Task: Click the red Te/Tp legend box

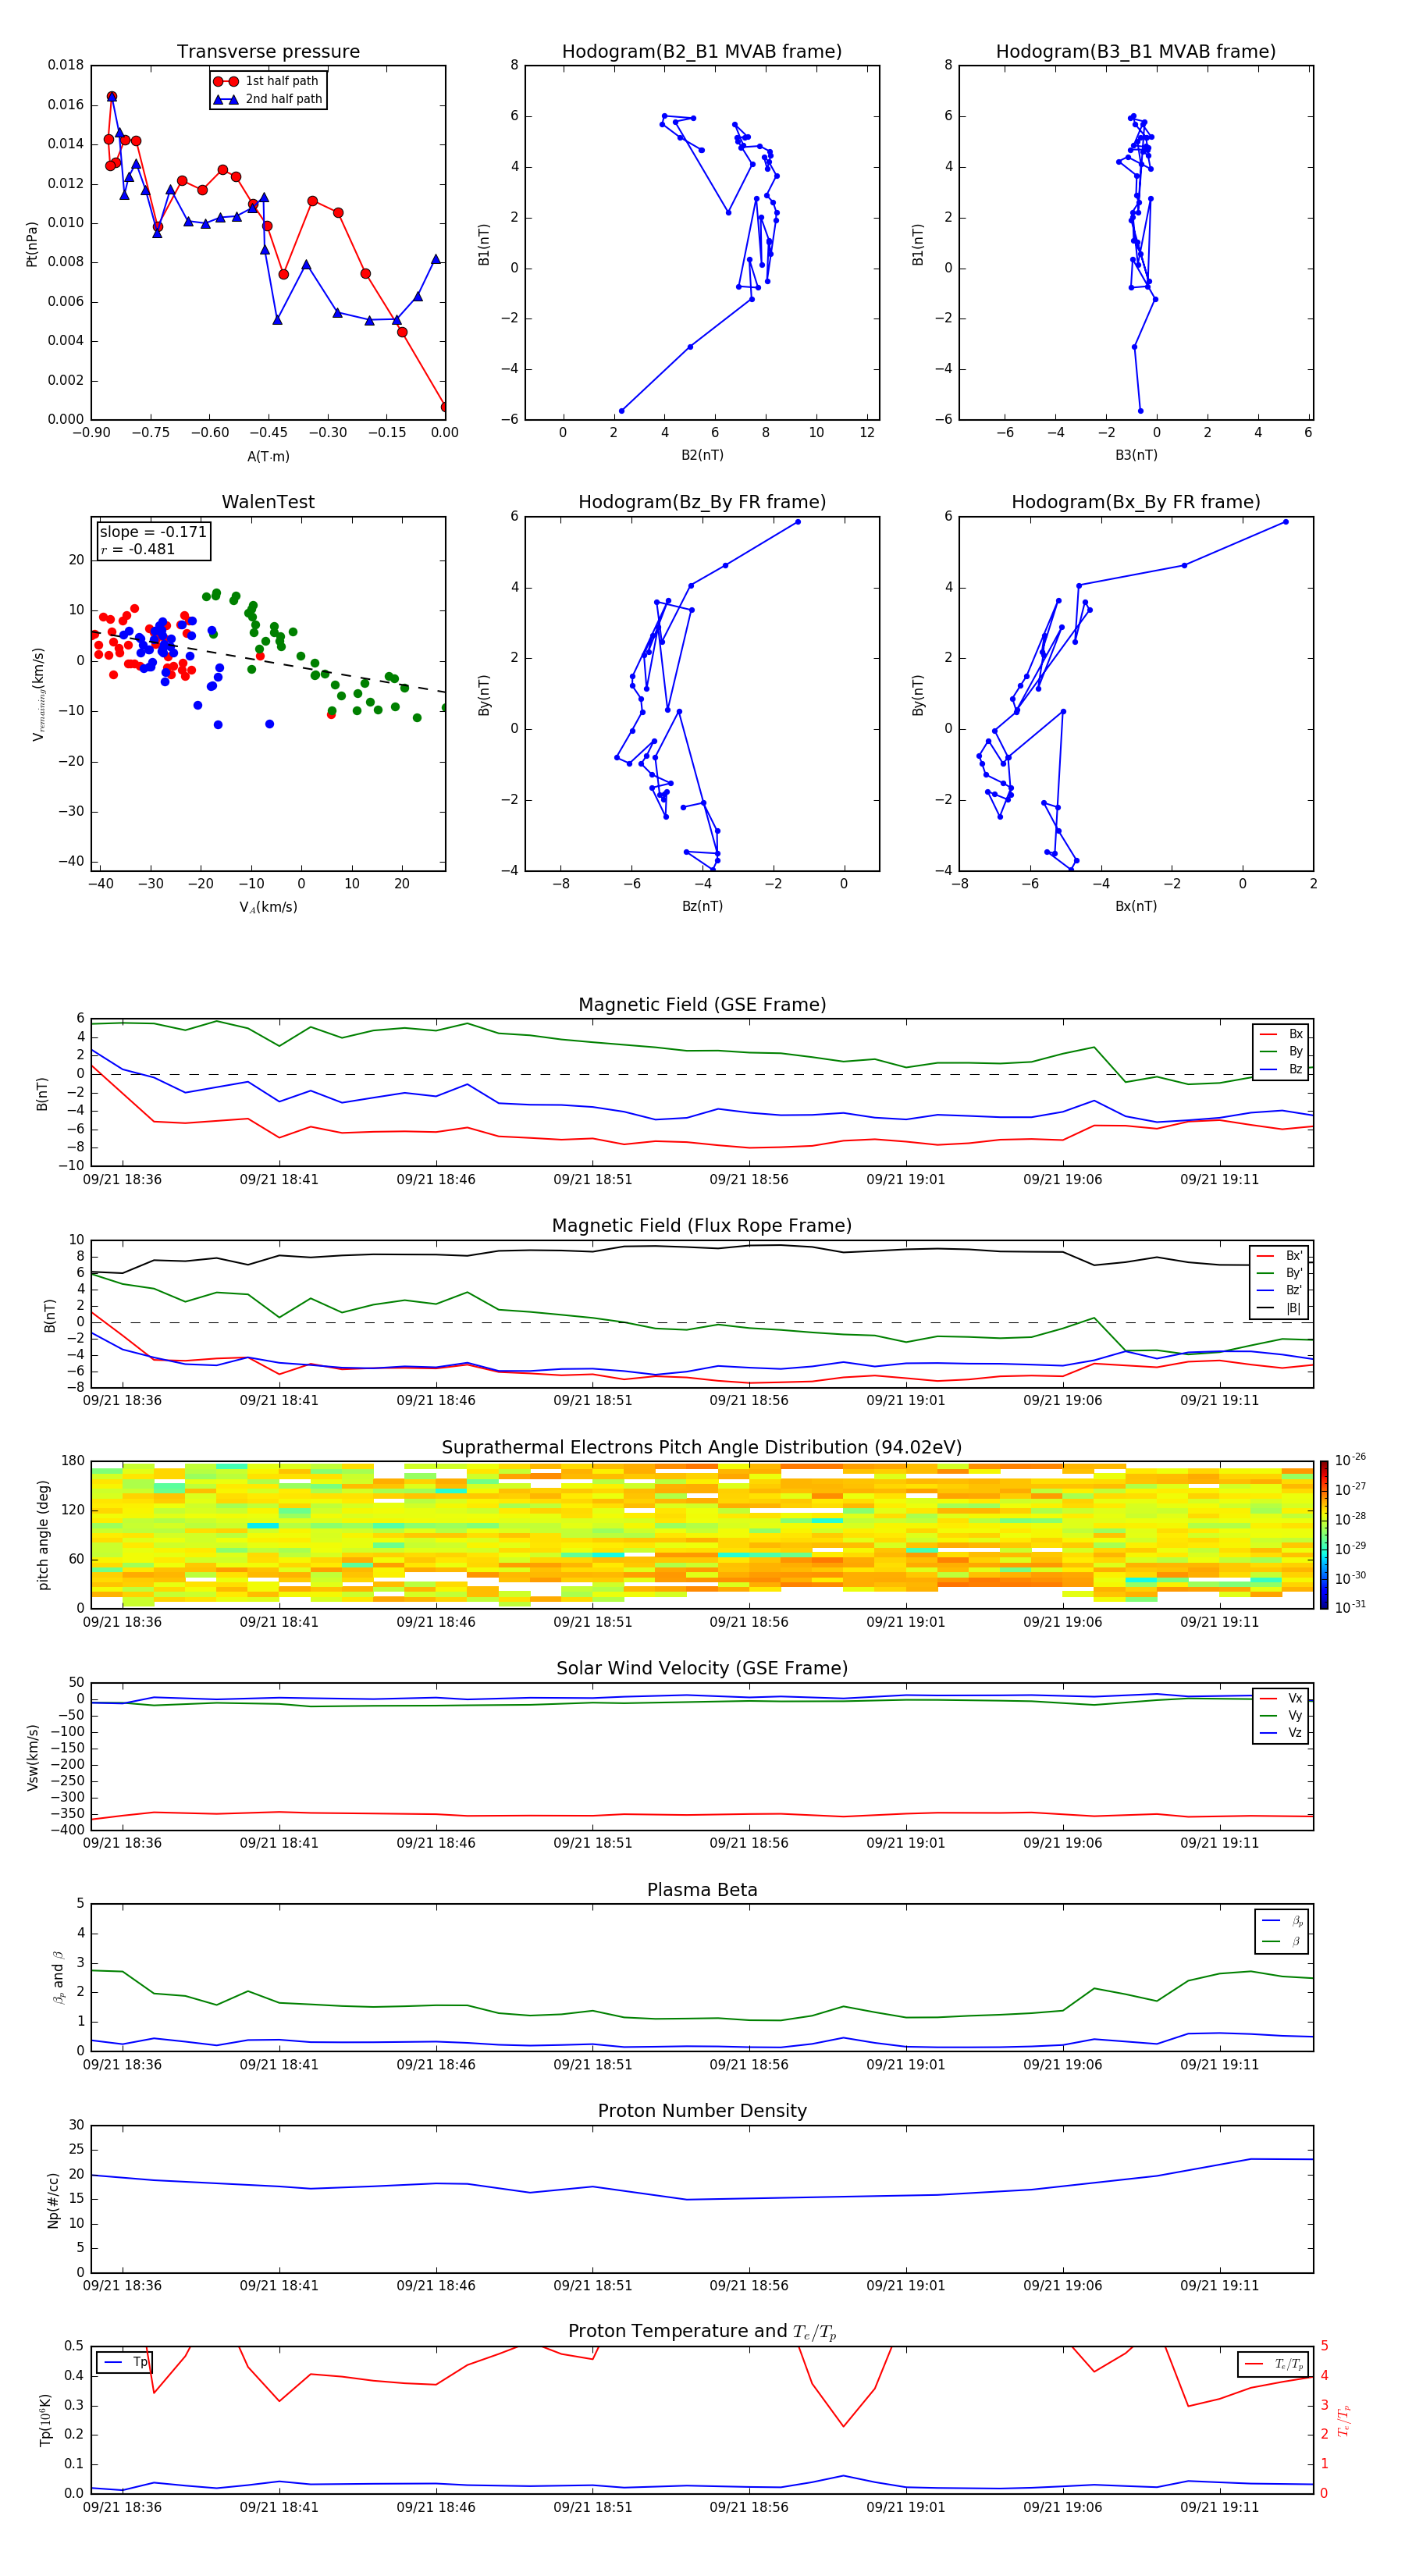Action: (x=1273, y=2365)
